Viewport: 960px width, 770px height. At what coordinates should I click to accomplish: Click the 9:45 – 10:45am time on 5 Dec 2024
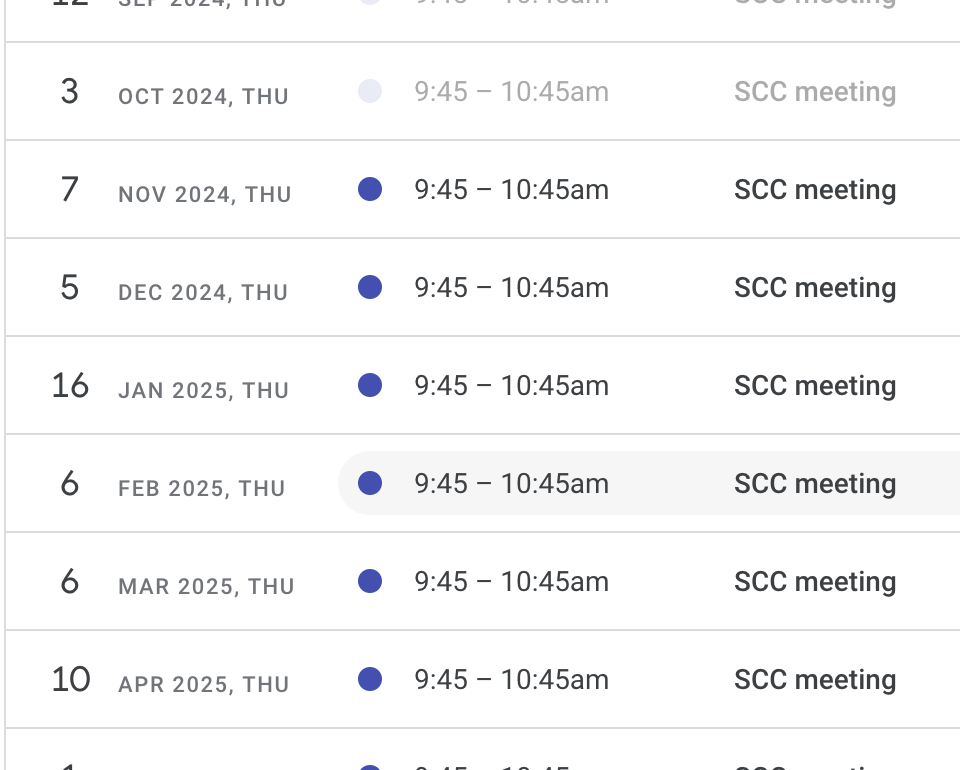[512, 288]
